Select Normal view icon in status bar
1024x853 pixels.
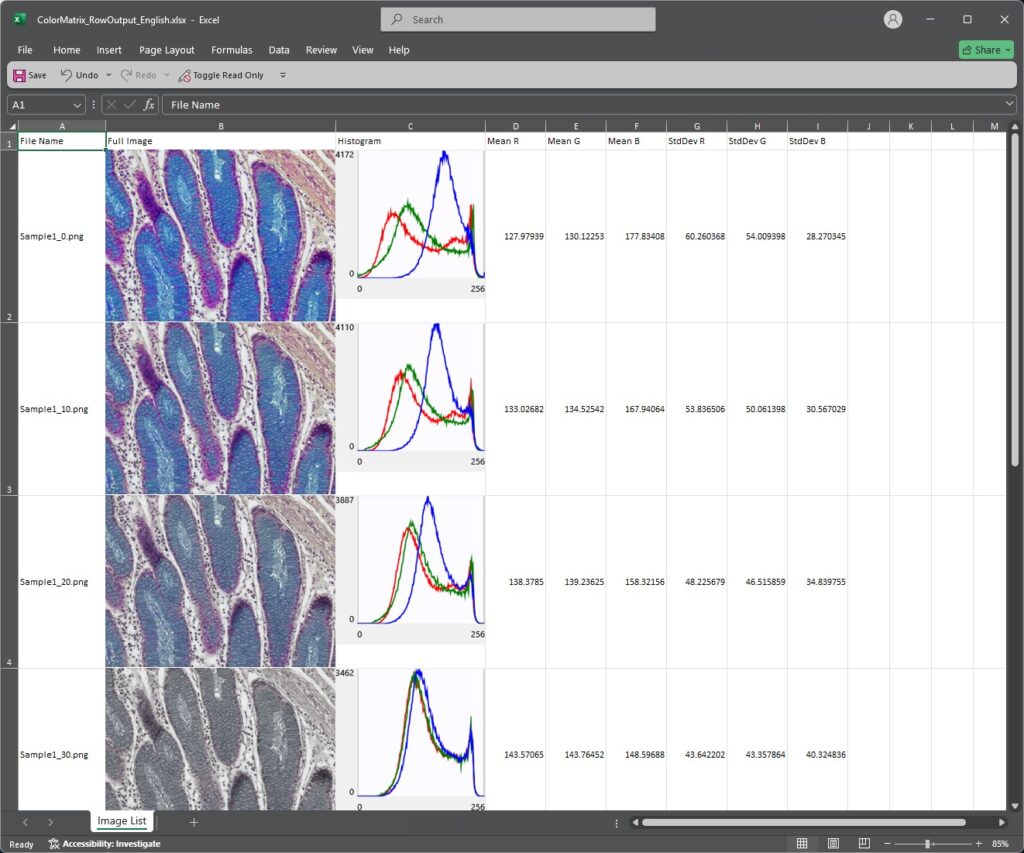(x=802, y=843)
